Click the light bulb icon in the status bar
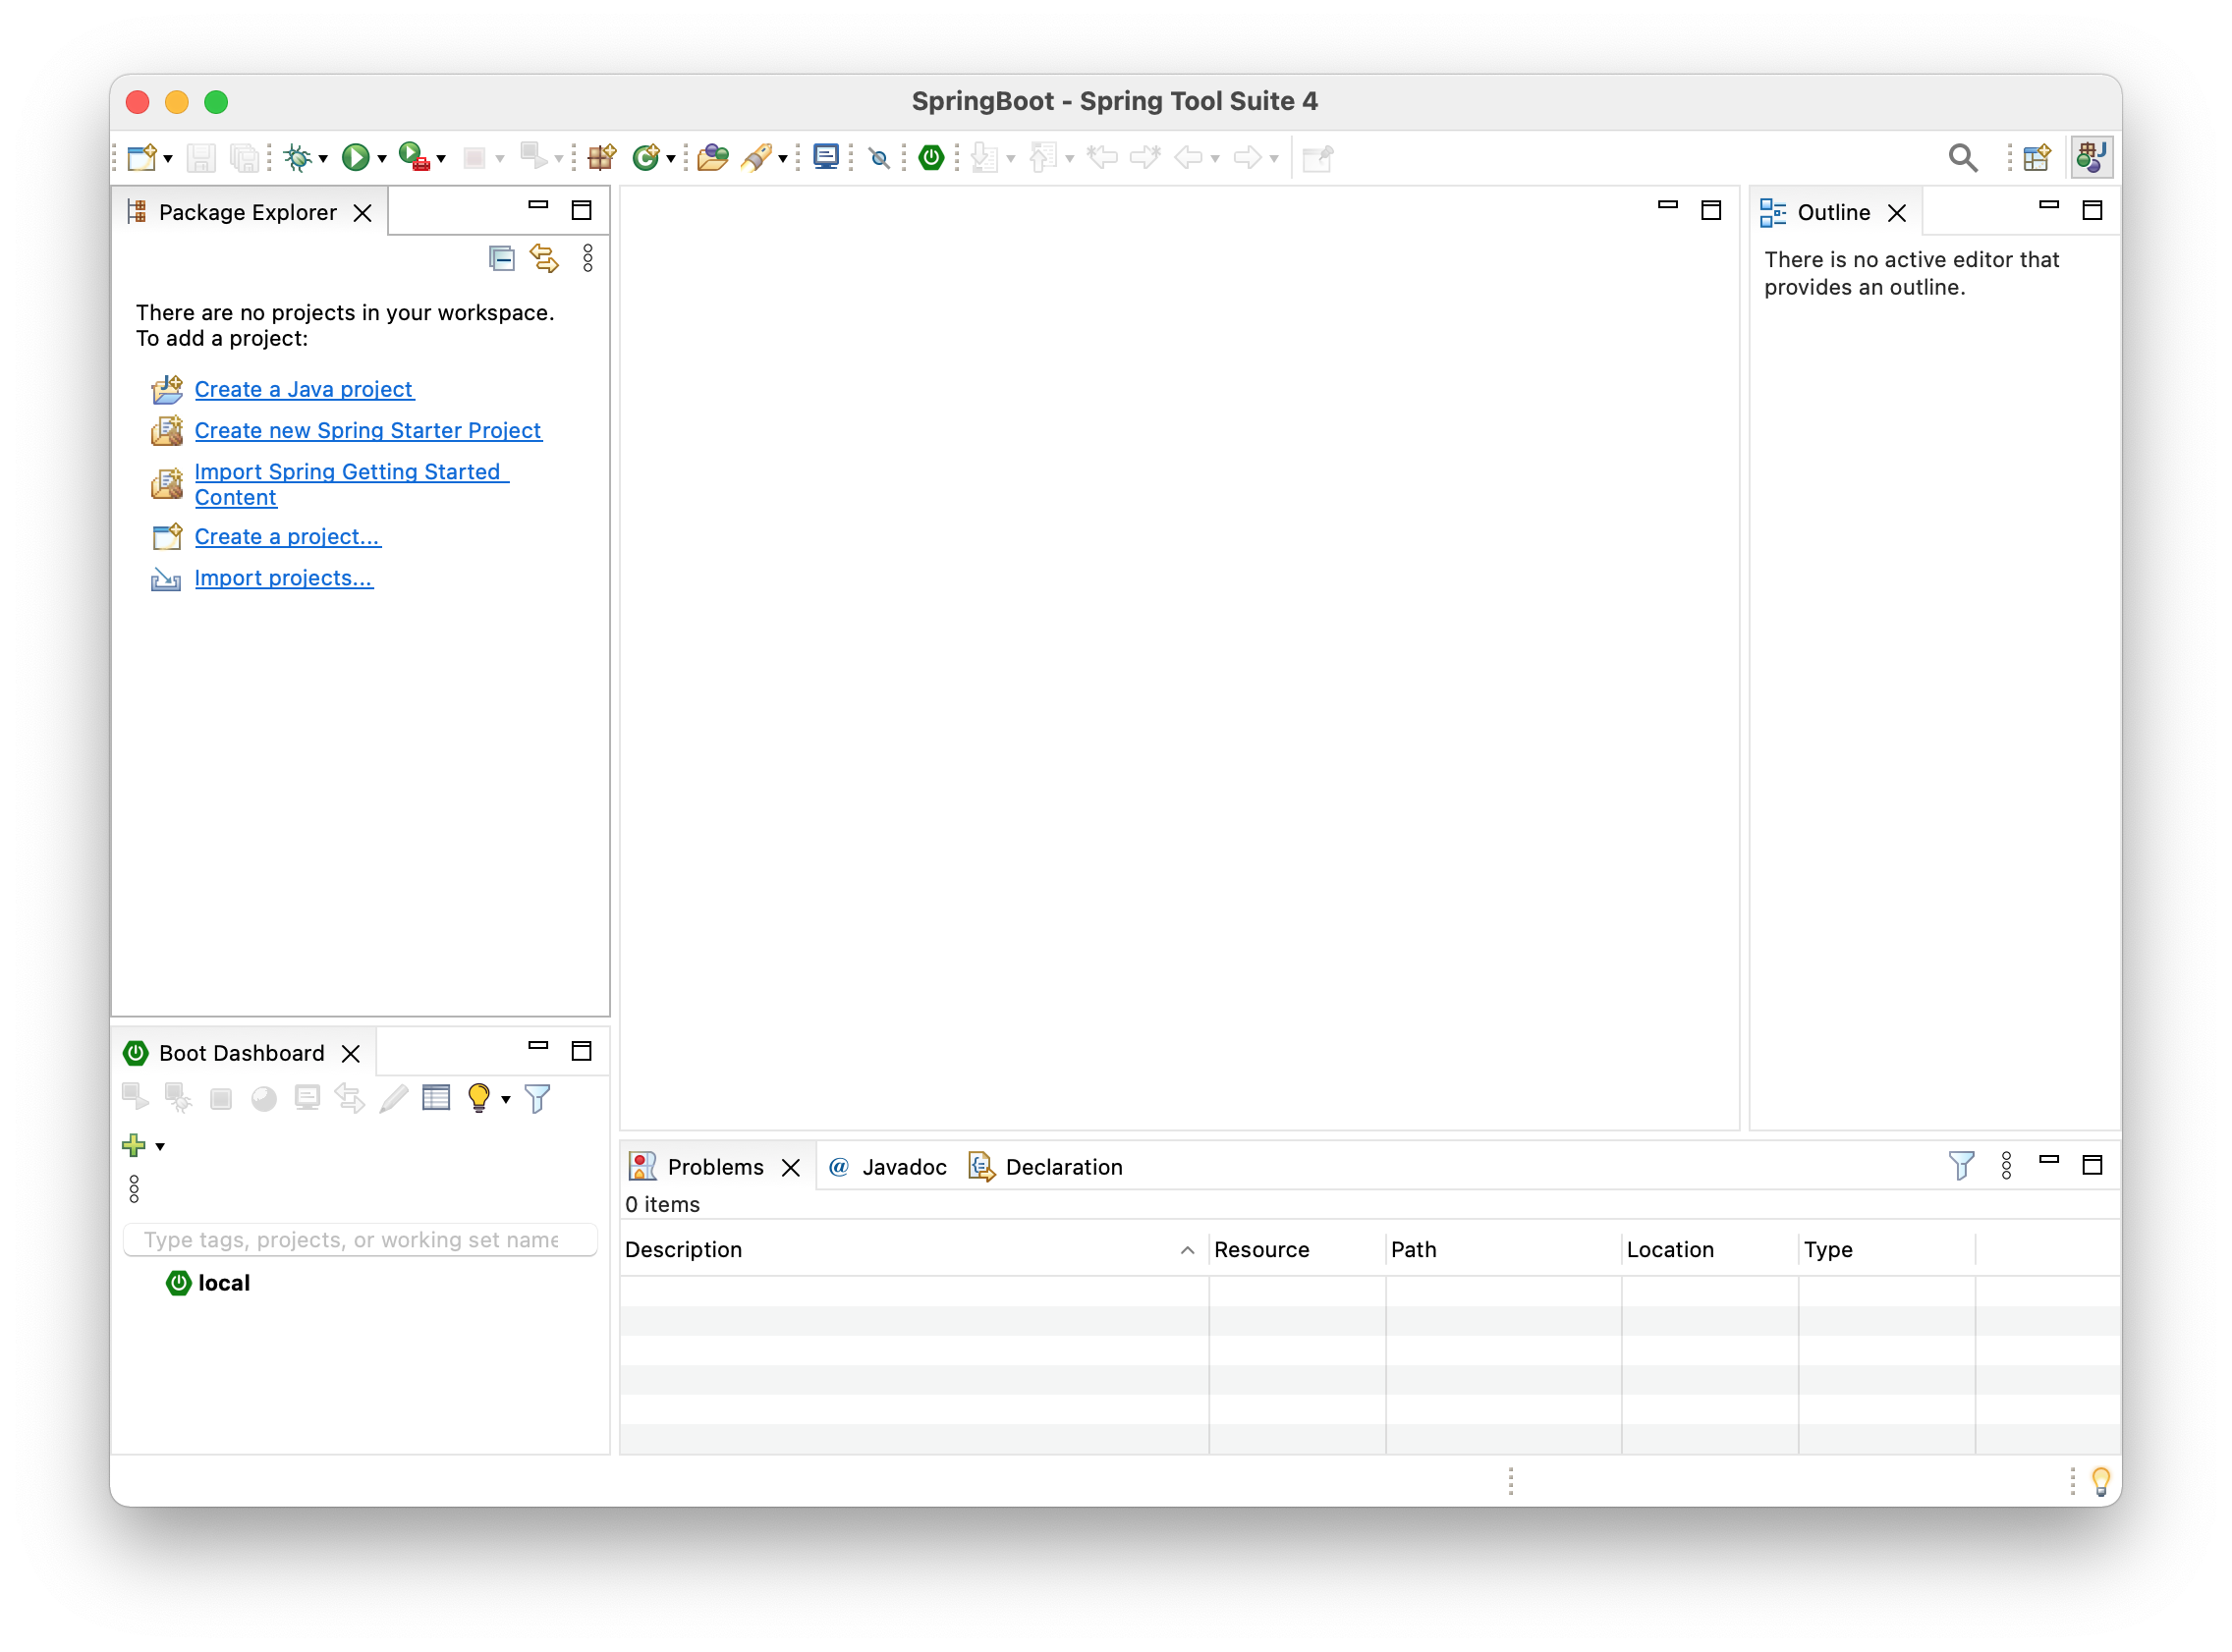Image resolution: width=2232 pixels, height=1652 pixels. [x=2100, y=1480]
